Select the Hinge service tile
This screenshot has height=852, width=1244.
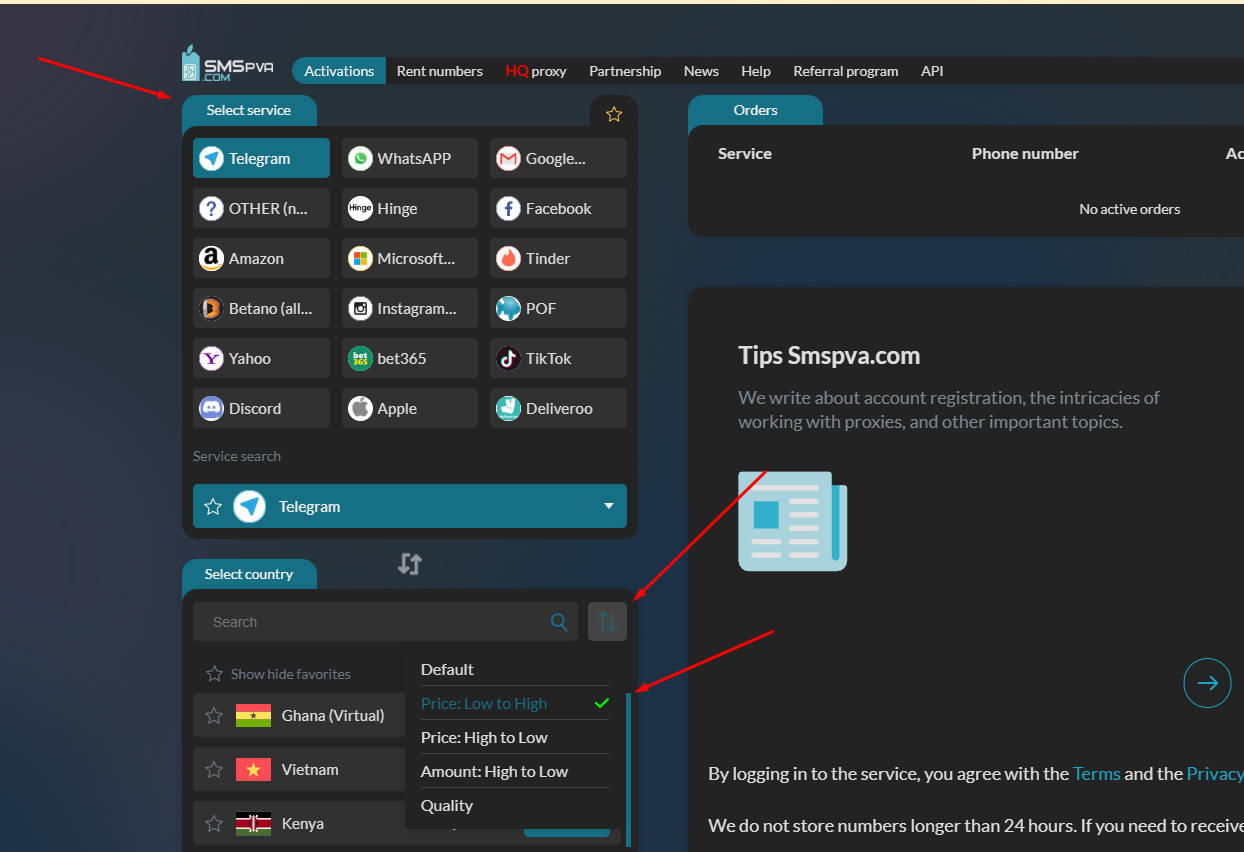click(x=410, y=208)
